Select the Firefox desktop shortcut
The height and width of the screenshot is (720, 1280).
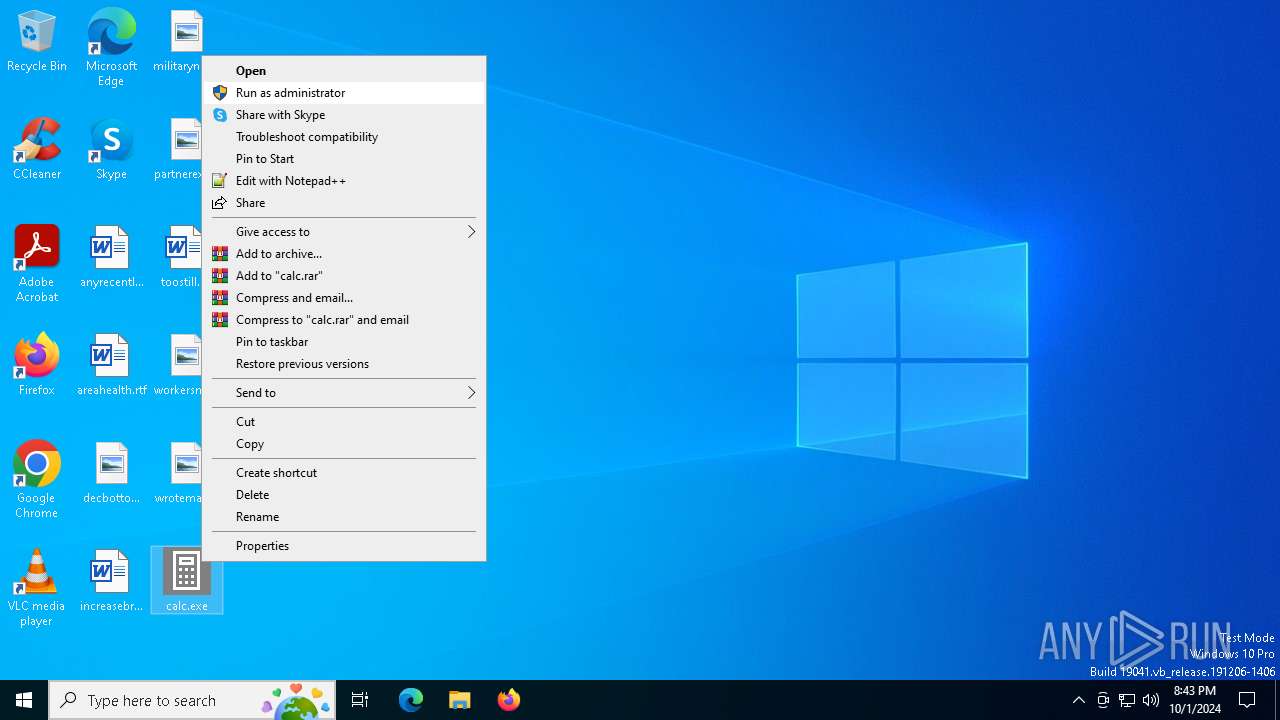[x=37, y=365]
